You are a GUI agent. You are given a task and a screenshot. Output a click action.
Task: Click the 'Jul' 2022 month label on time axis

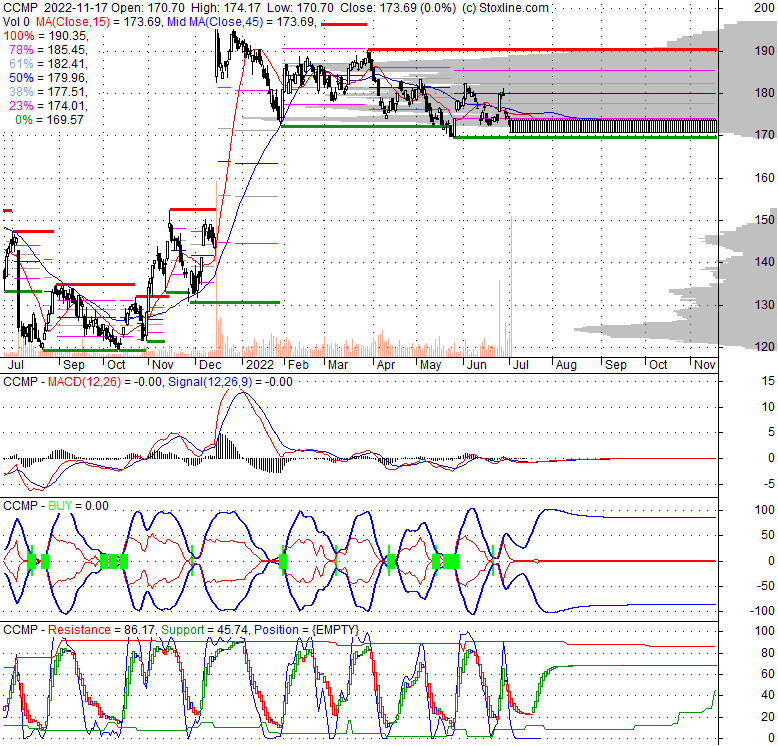pyautogui.click(x=520, y=365)
